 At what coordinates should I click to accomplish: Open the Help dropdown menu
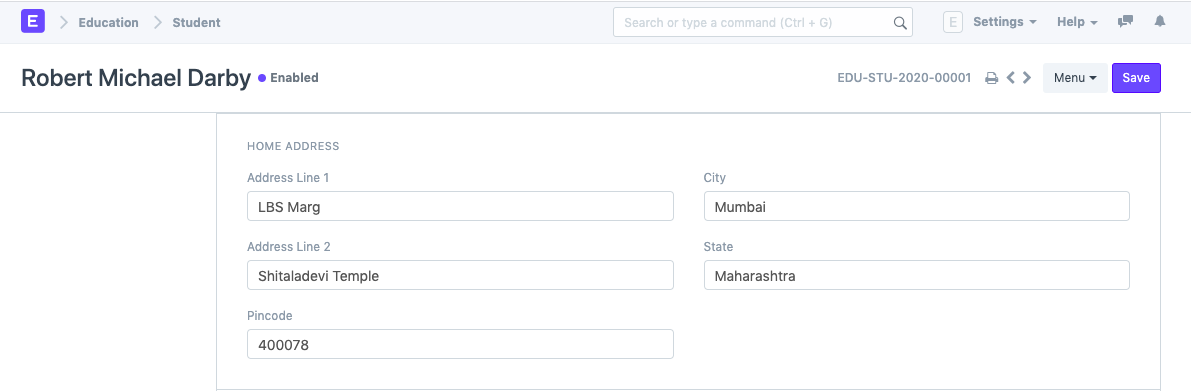1077,22
